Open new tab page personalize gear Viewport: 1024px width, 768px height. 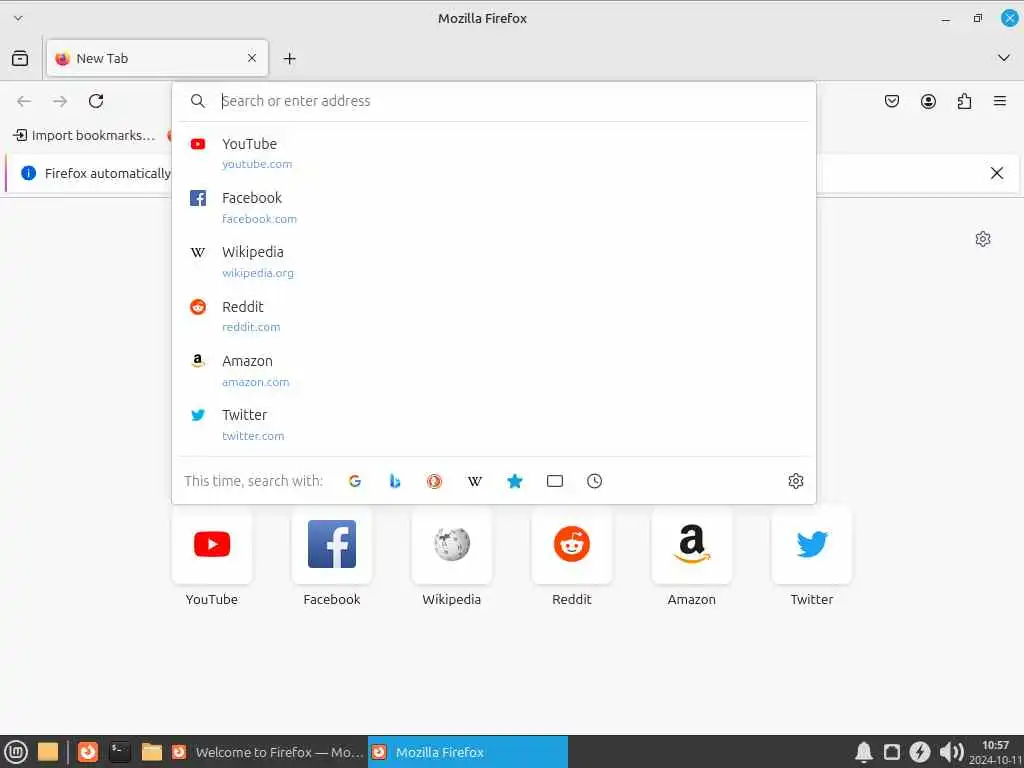[983, 239]
